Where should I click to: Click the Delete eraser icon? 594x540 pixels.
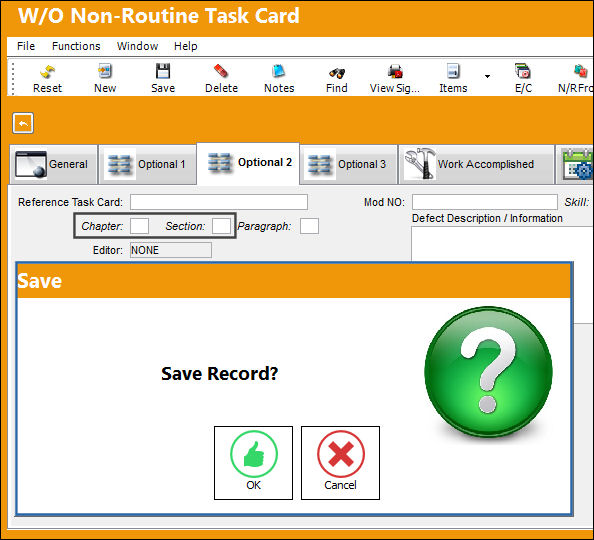point(221,71)
